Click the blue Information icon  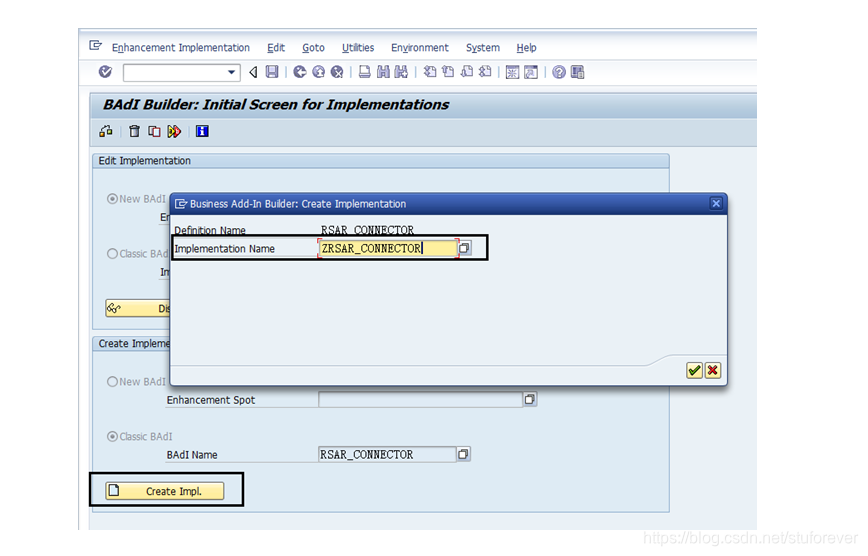click(202, 131)
